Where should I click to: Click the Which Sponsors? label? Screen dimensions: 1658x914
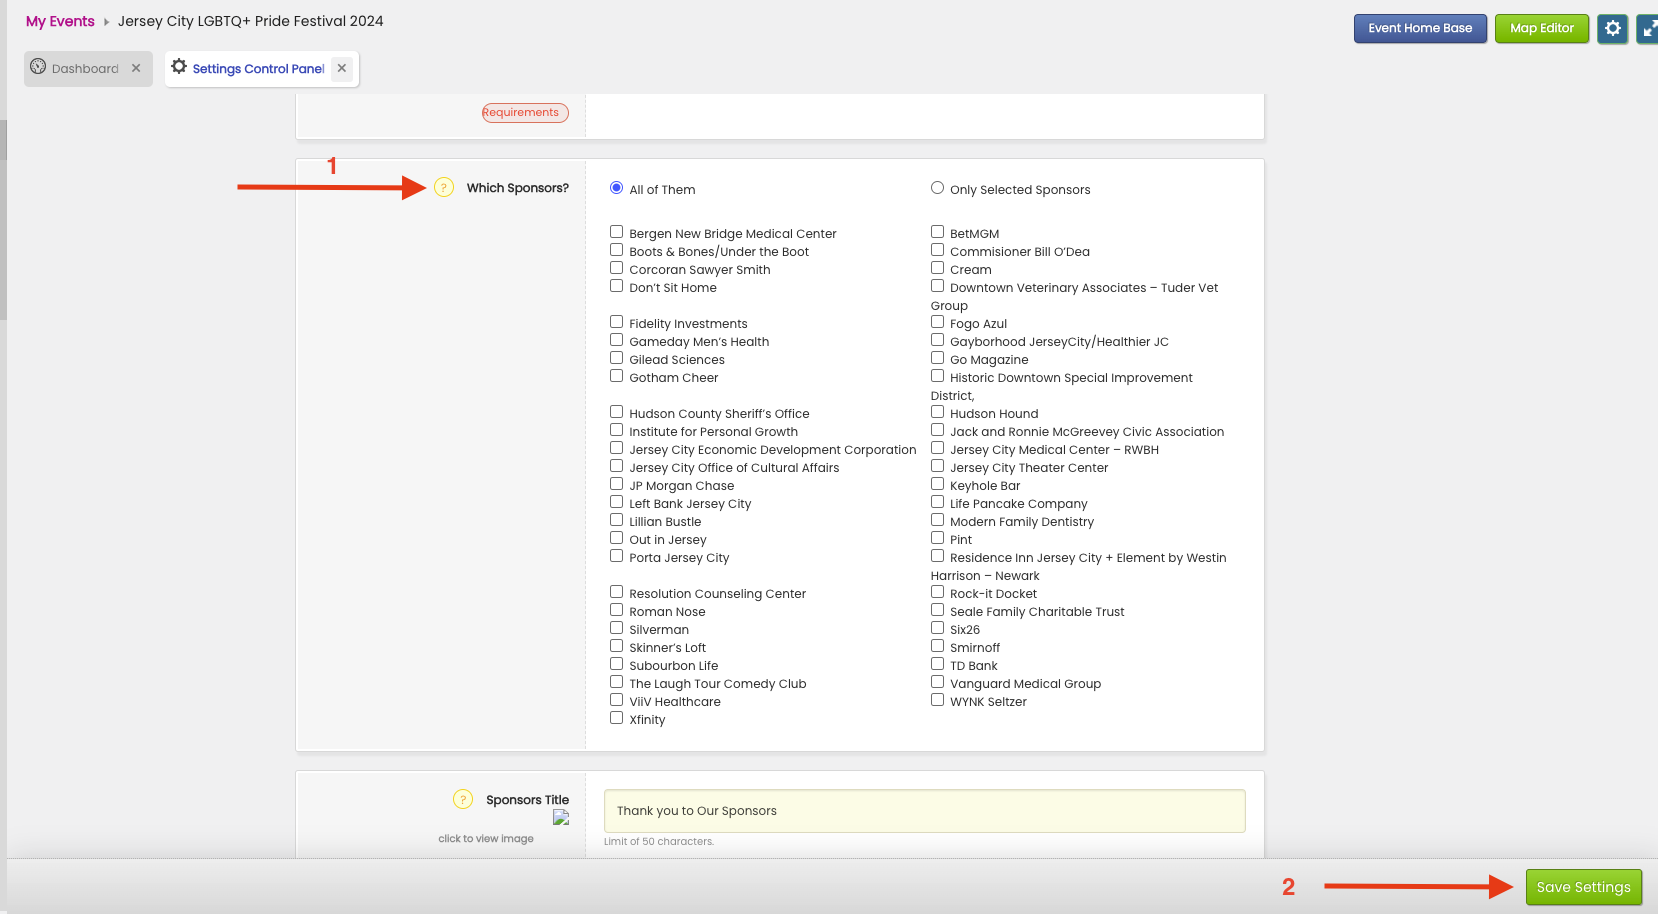pyautogui.click(x=518, y=188)
